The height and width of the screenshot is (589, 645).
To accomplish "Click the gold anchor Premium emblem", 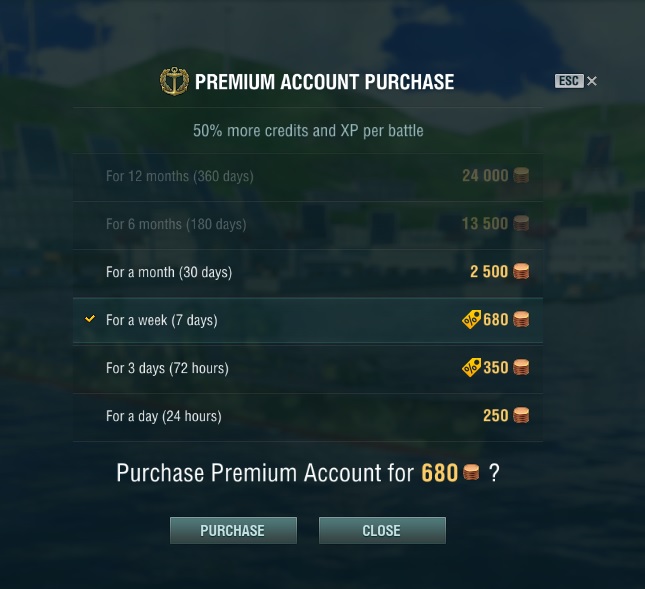I will [x=174, y=81].
